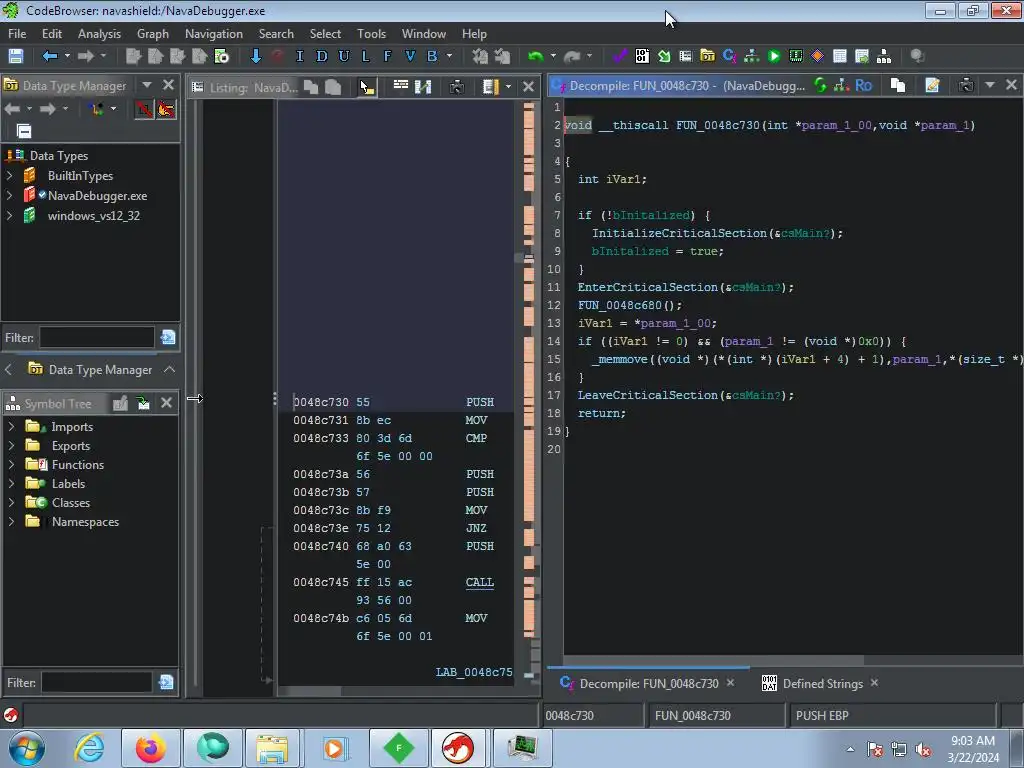
Task: Toggle the 'Ro' read-only decompiler button
Action: [x=863, y=85]
